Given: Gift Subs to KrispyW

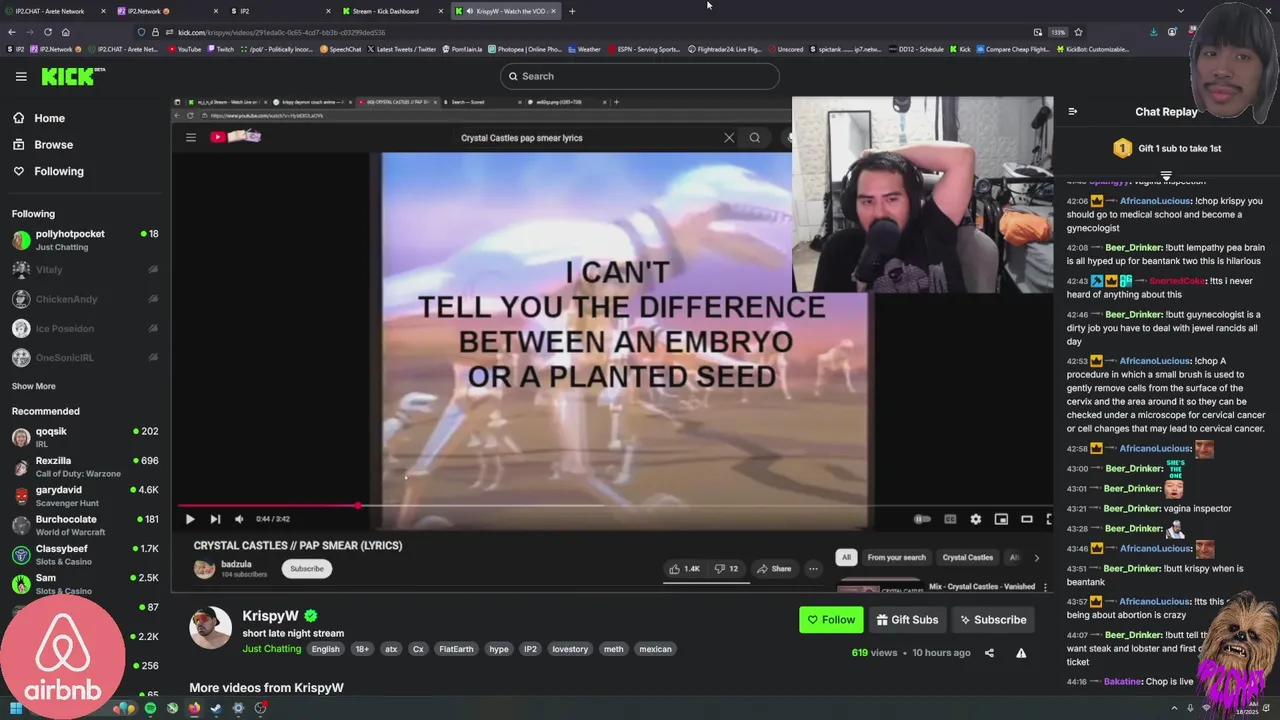Looking at the screenshot, I should click(907, 620).
